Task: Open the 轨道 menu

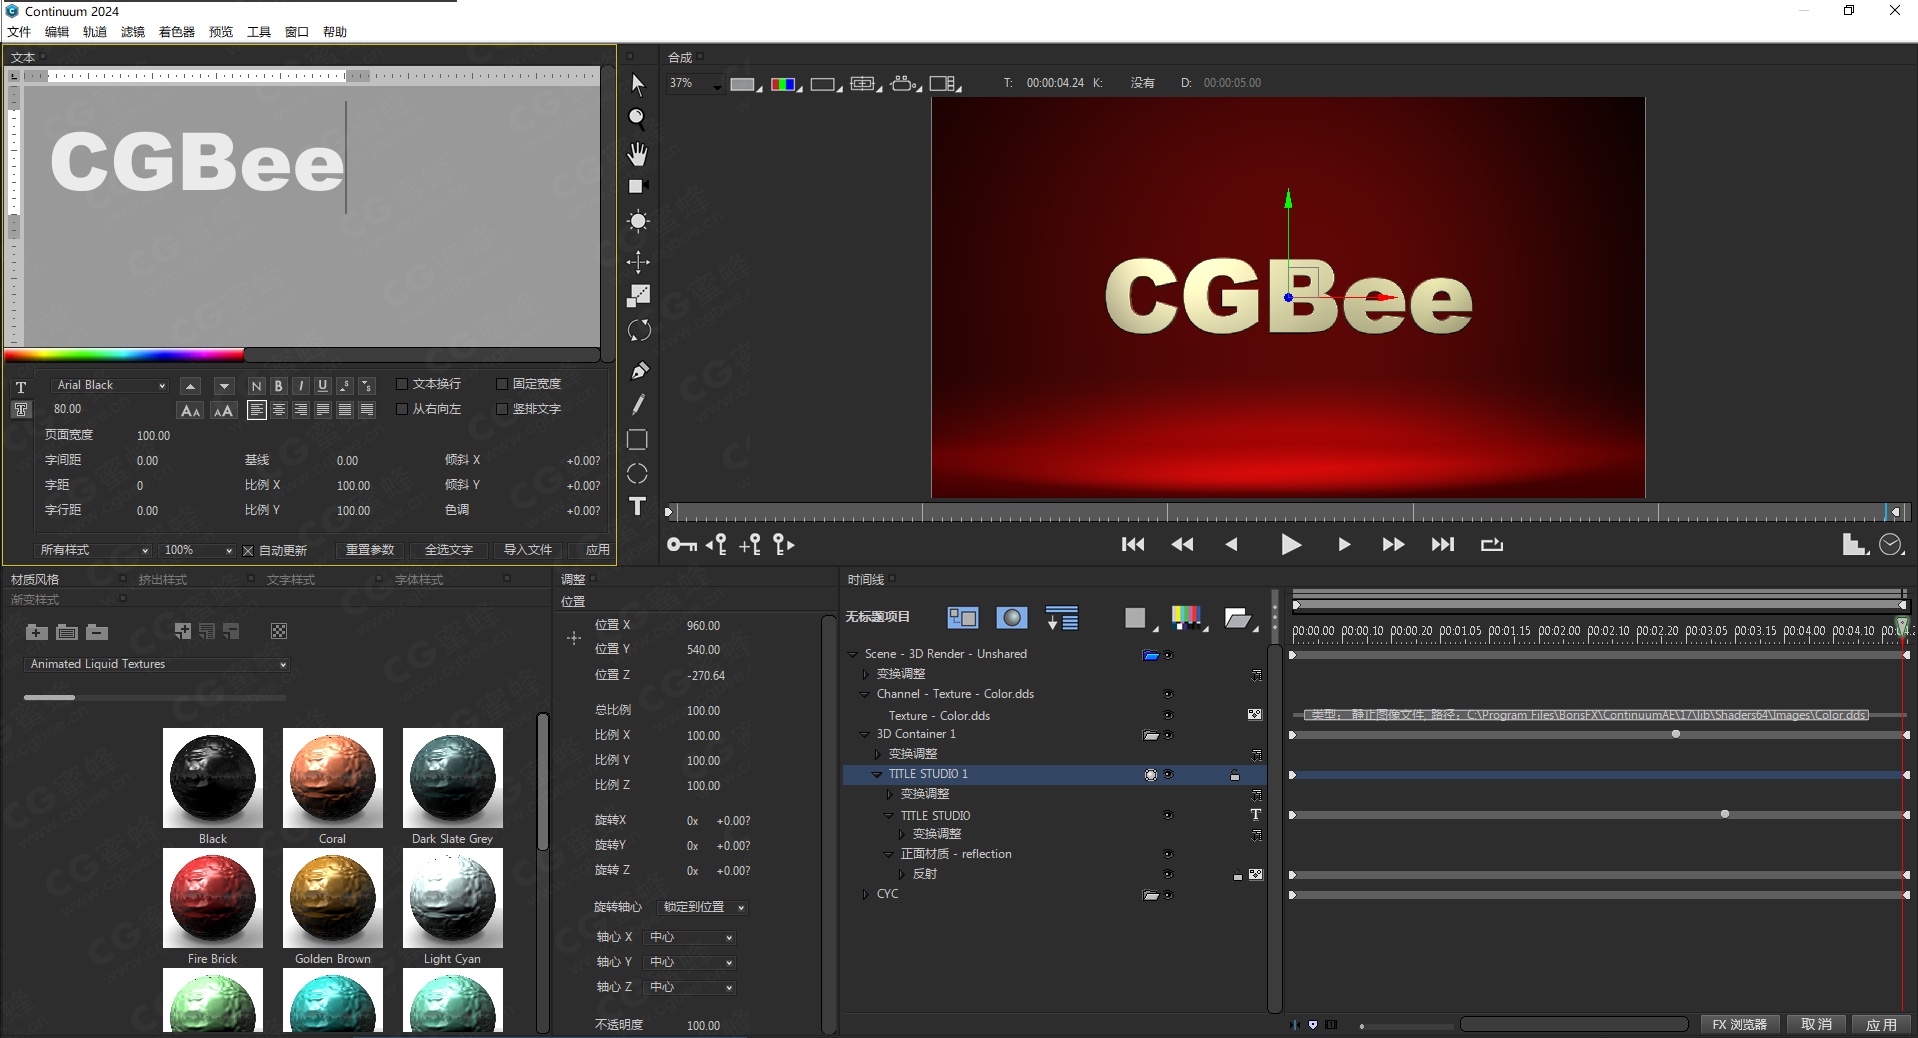Action: click(95, 32)
